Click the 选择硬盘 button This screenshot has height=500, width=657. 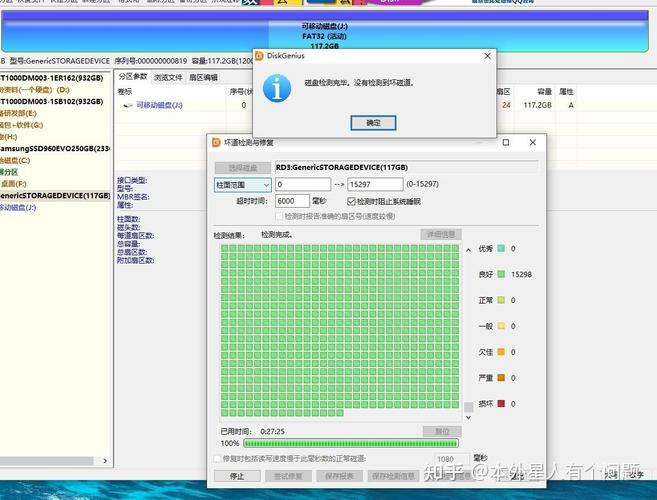click(x=243, y=168)
